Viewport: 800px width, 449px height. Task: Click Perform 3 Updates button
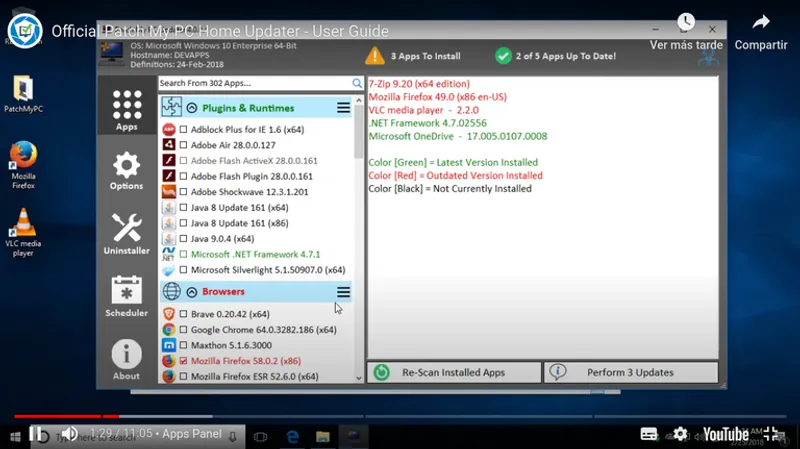point(631,372)
